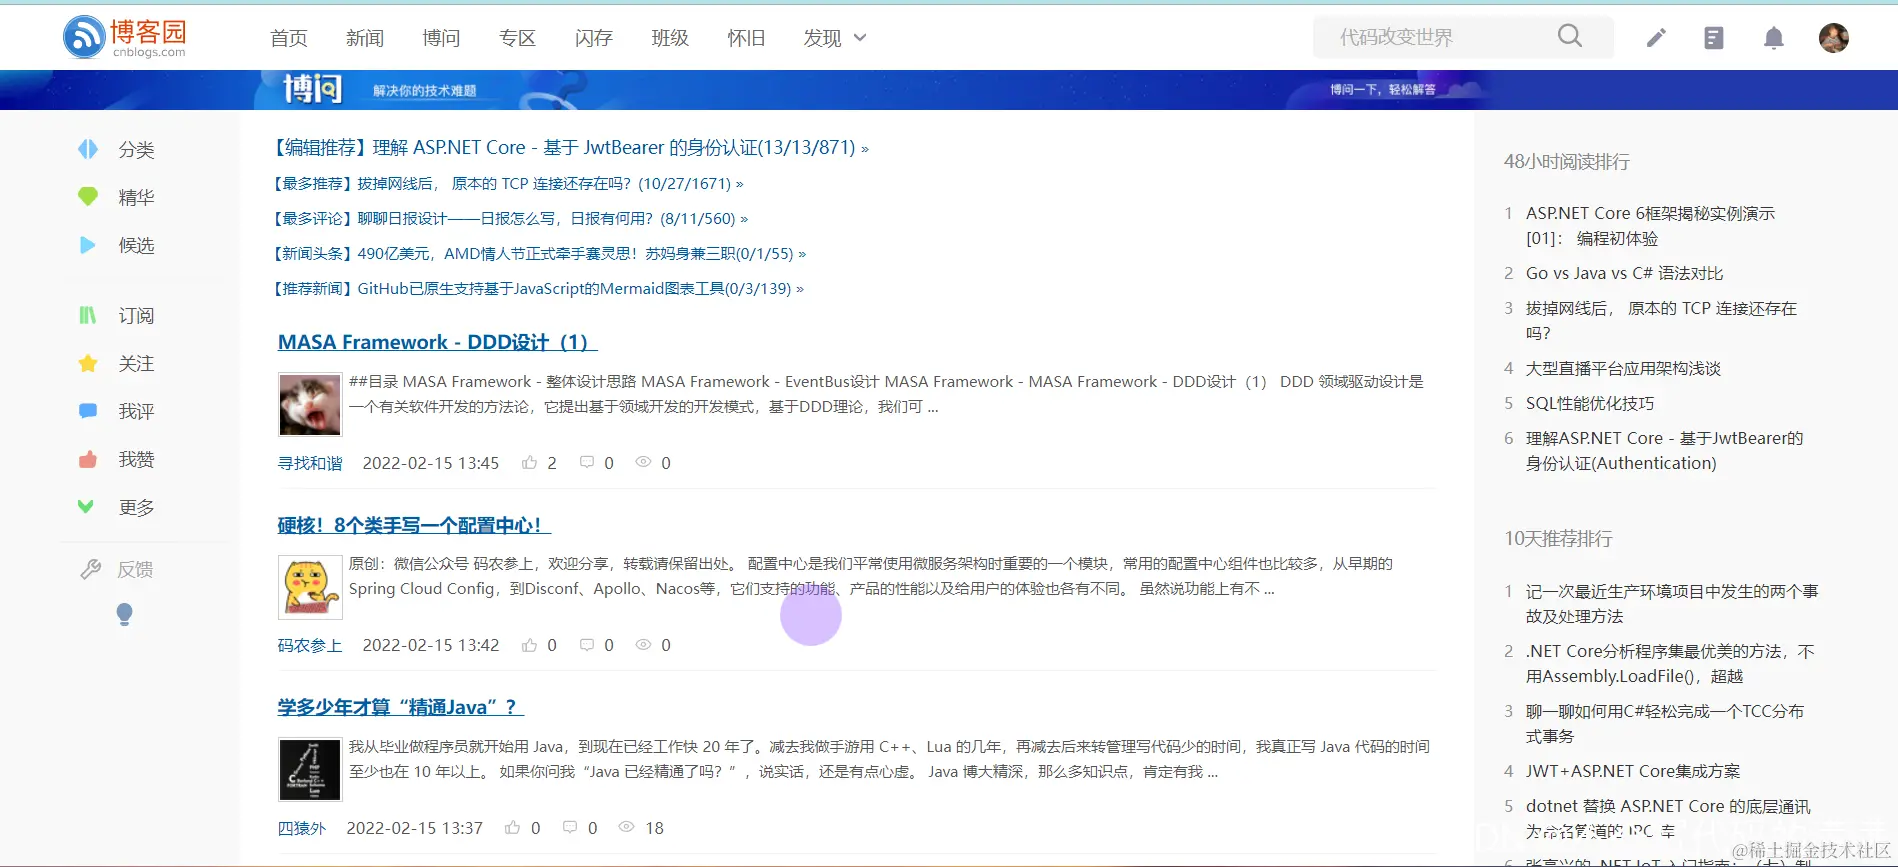Like the 硬核 配置中心 post
Viewport: 1898px width, 867px height.
tap(529, 645)
